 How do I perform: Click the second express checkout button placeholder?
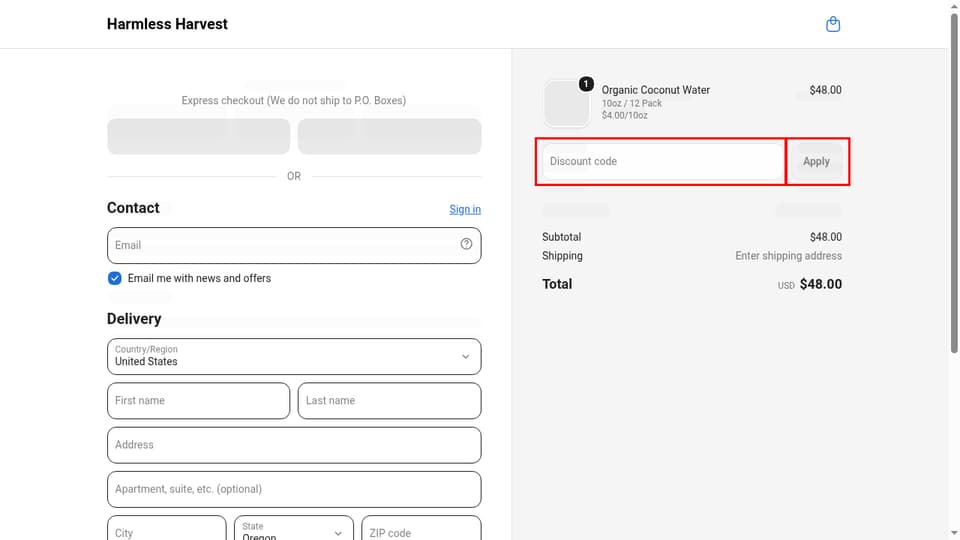point(389,136)
